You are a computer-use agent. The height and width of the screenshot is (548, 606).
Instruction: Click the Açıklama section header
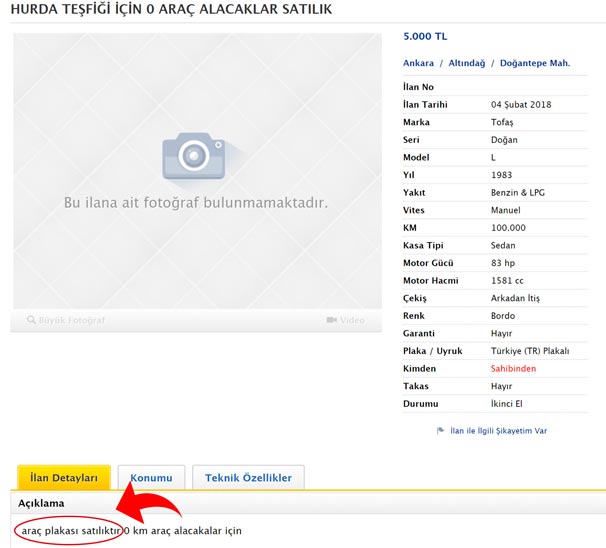click(42, 503)
